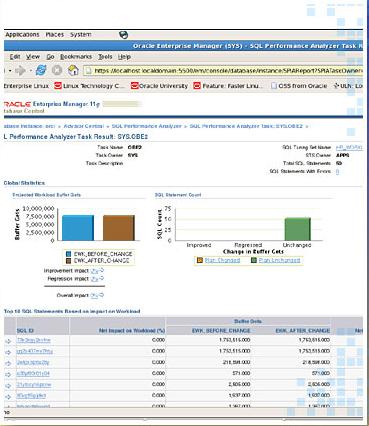
Task: Click the page icon in the address bar
Action: (x=89, y=71)
